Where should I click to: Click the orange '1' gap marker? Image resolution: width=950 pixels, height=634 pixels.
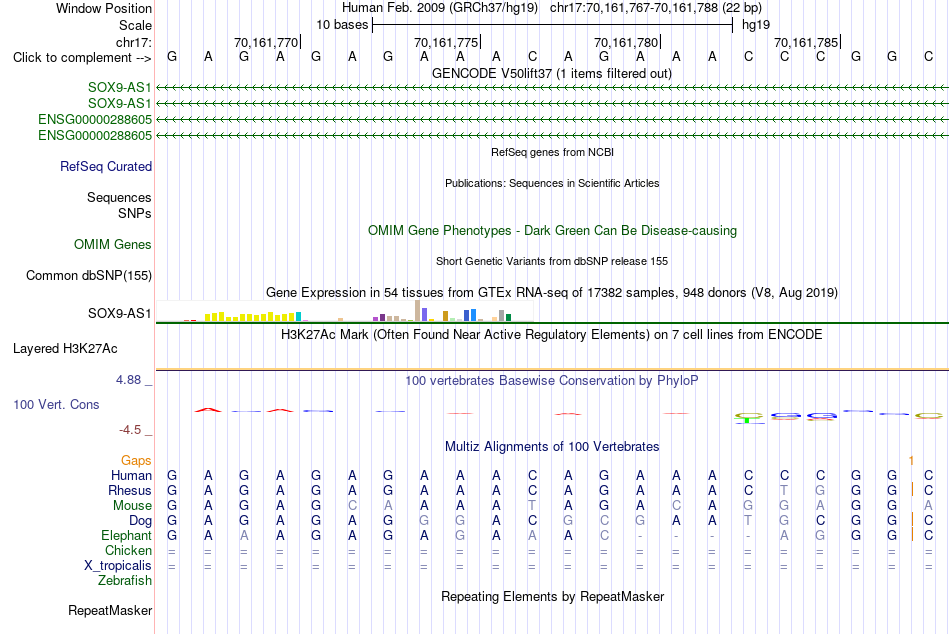tap(911, 461)
